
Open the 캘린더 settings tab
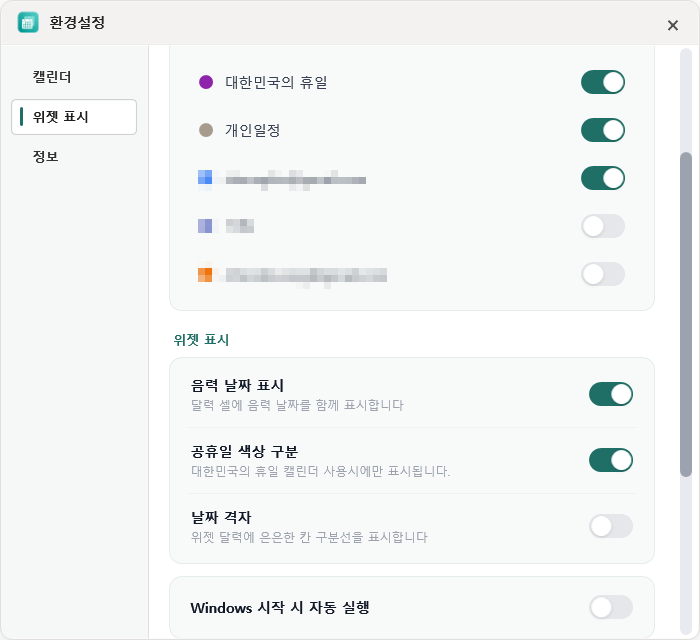tap(52, 77)
